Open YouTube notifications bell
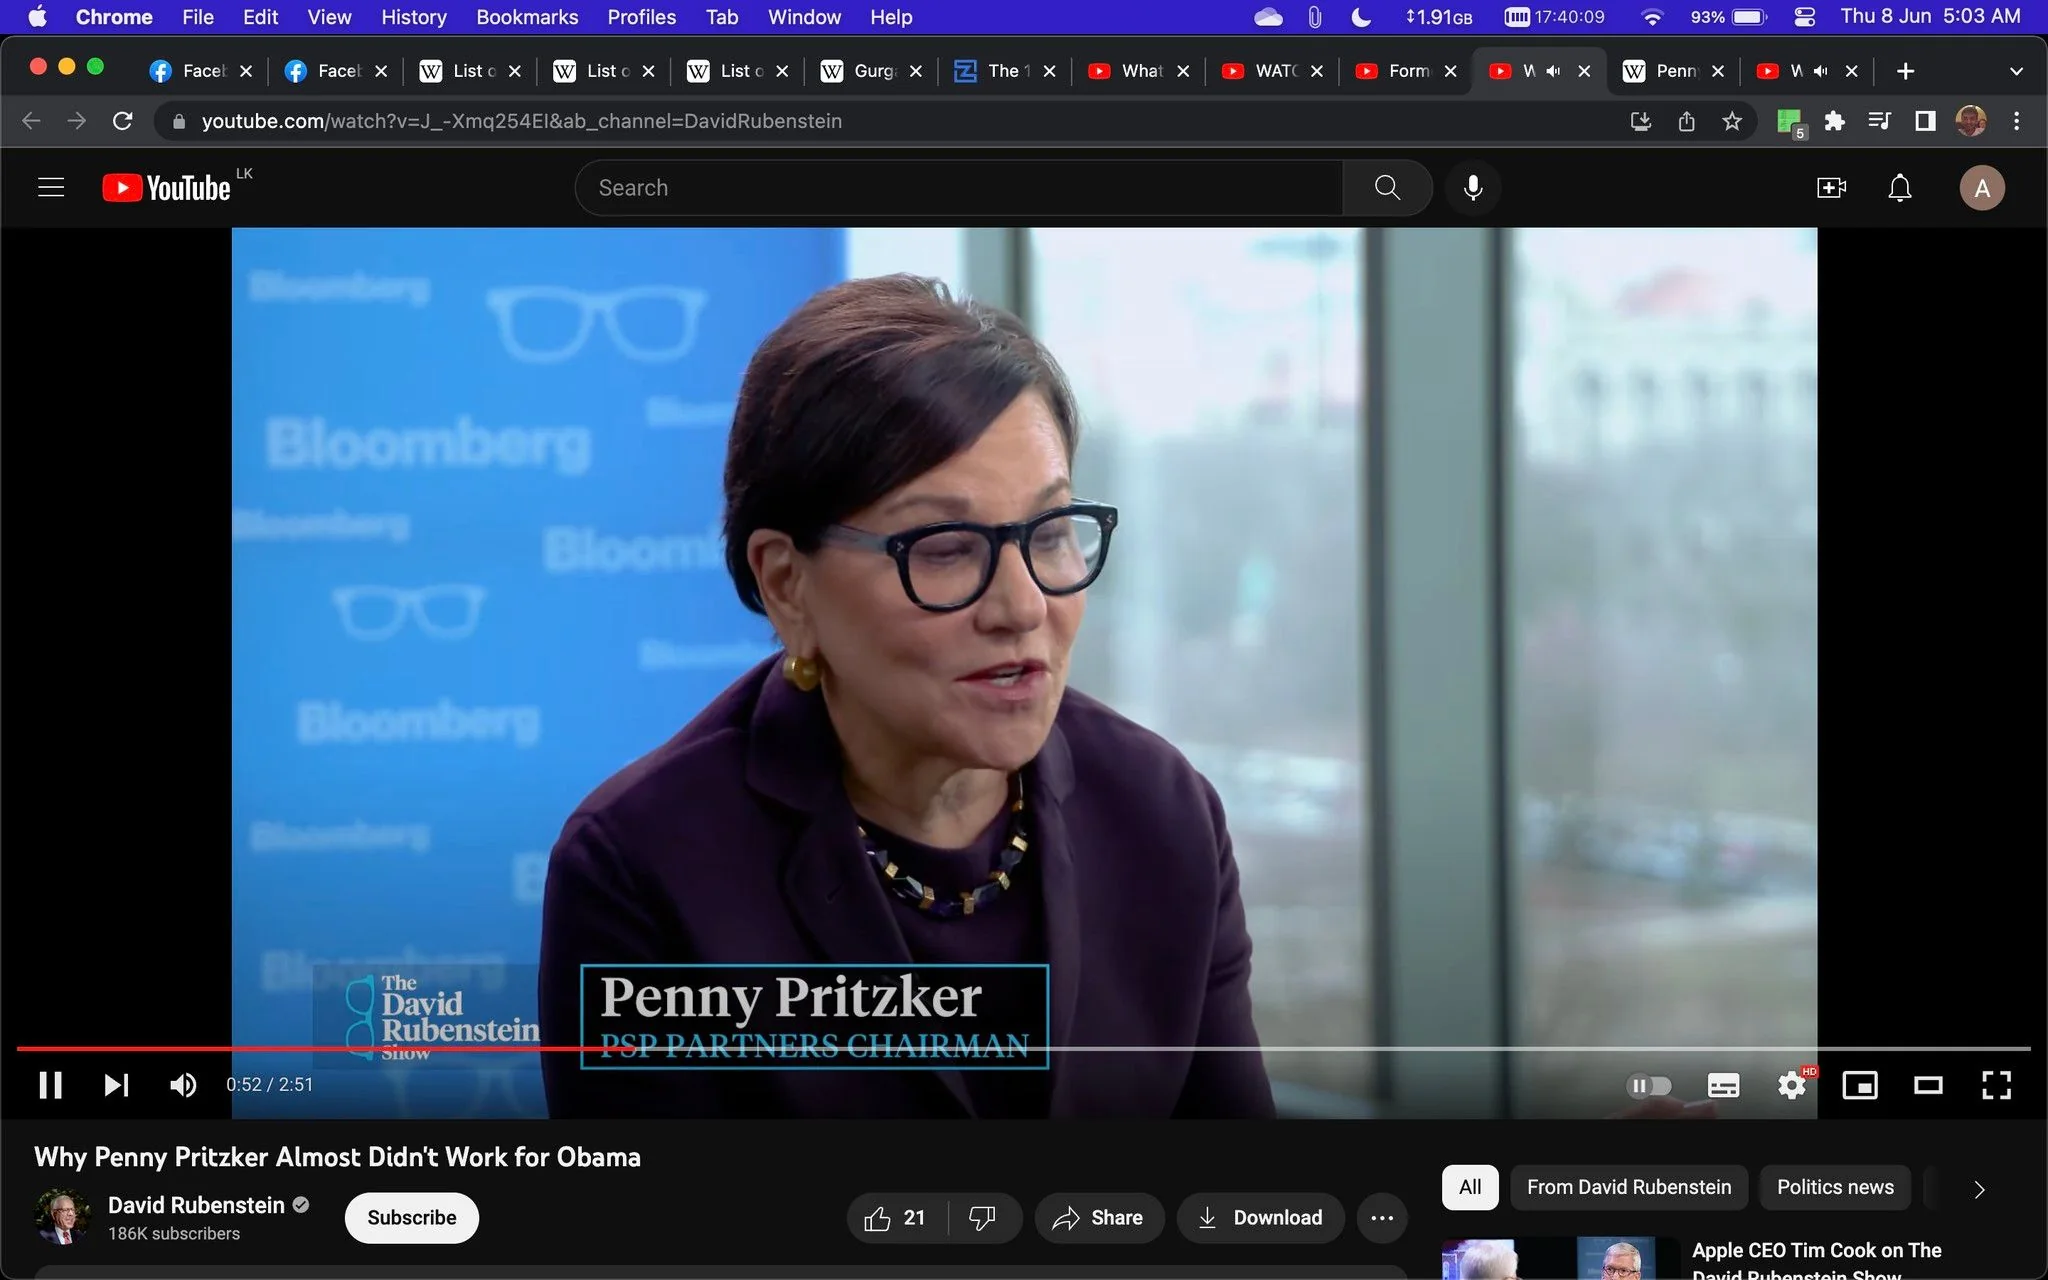Image resolution: width=2048 pixels, height=1280 pixels. [x=1899, y=188]
